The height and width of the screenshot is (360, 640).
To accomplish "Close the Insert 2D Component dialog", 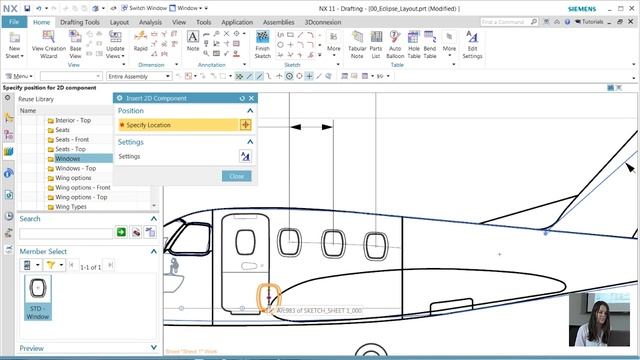I will tap(251, 98).
